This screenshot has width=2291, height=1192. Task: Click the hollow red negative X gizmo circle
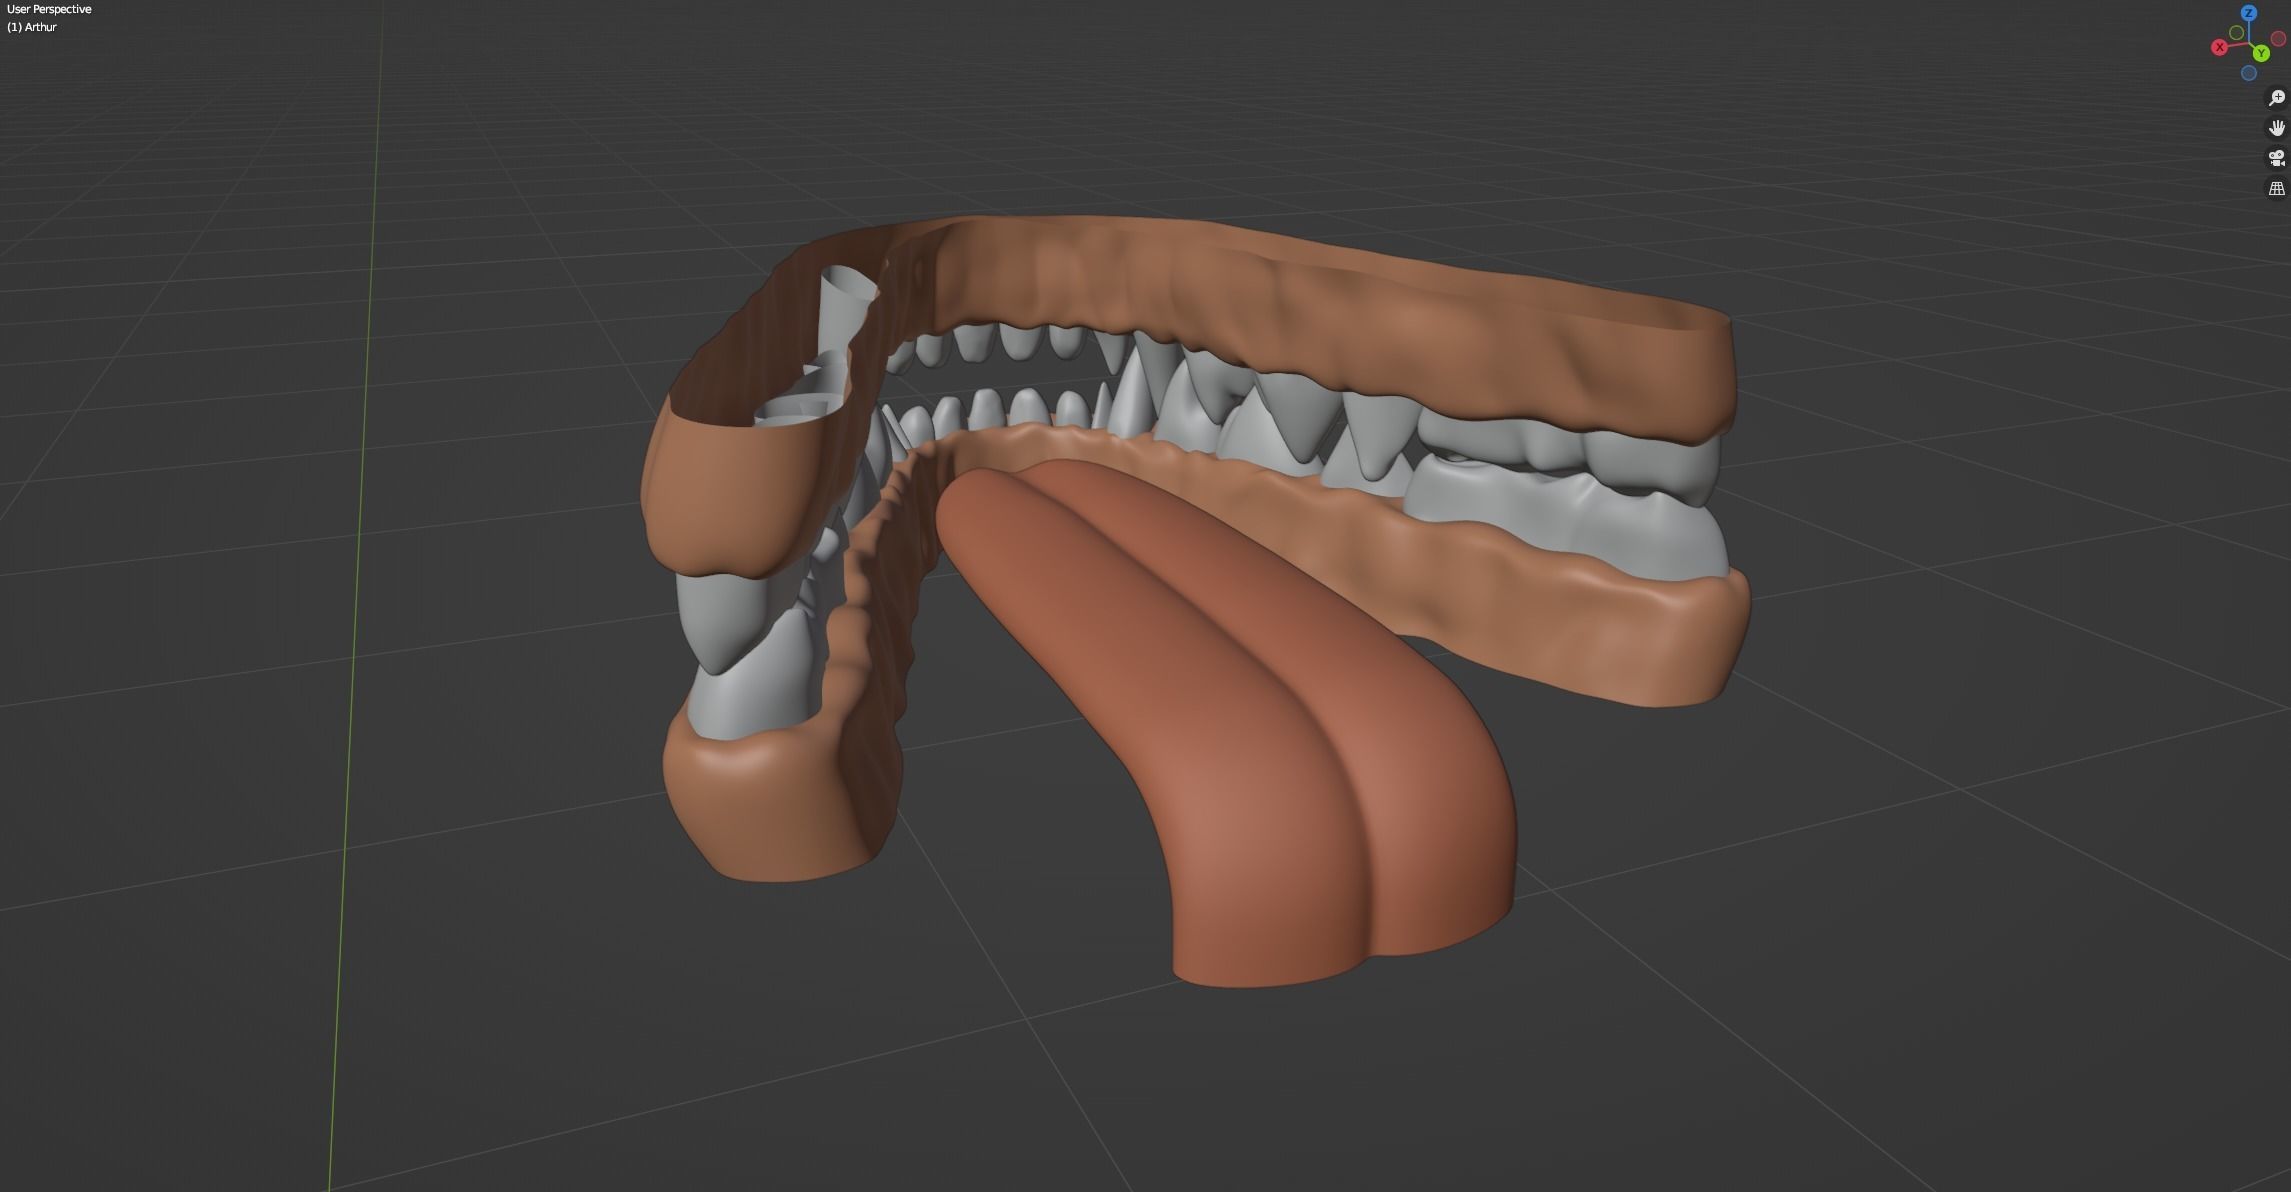(x=2279, y=39)
